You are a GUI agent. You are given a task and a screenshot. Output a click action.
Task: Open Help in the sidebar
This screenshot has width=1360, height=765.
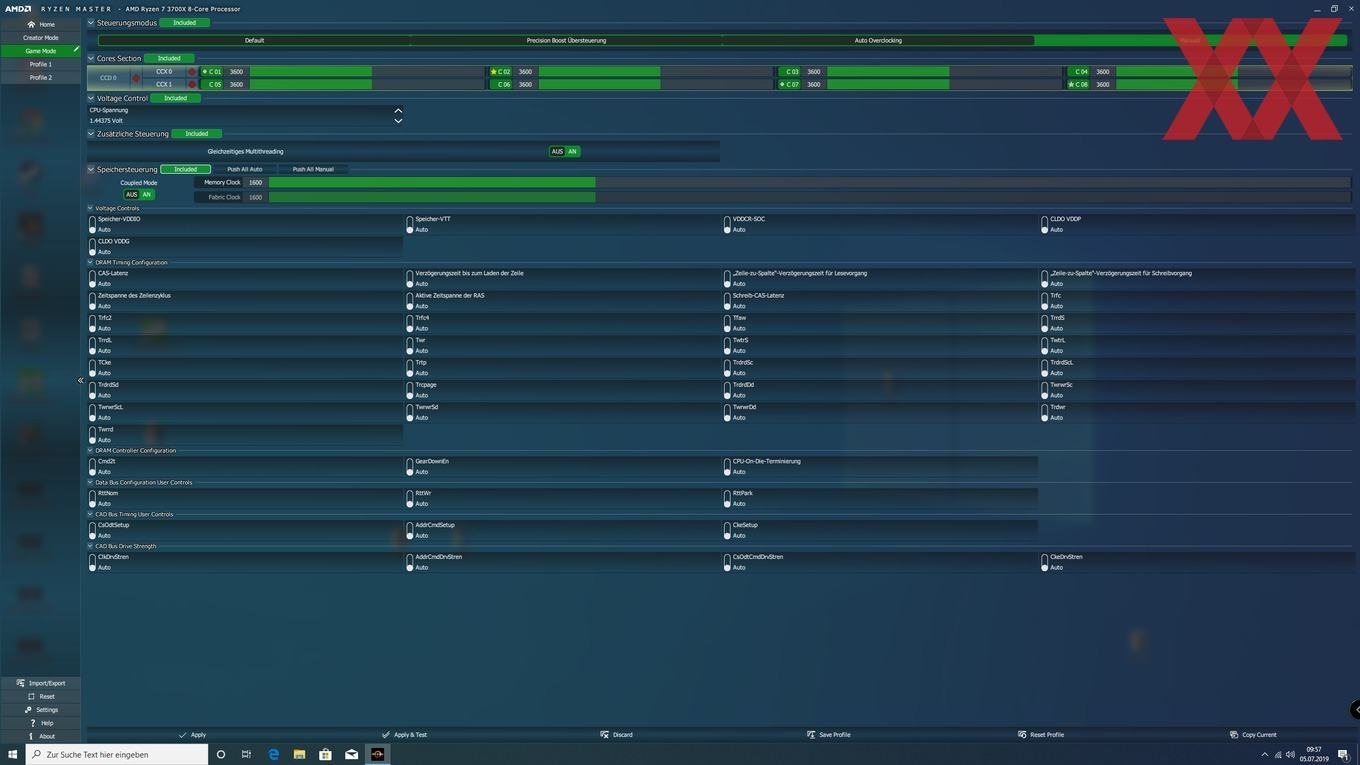tap(40, 723)
